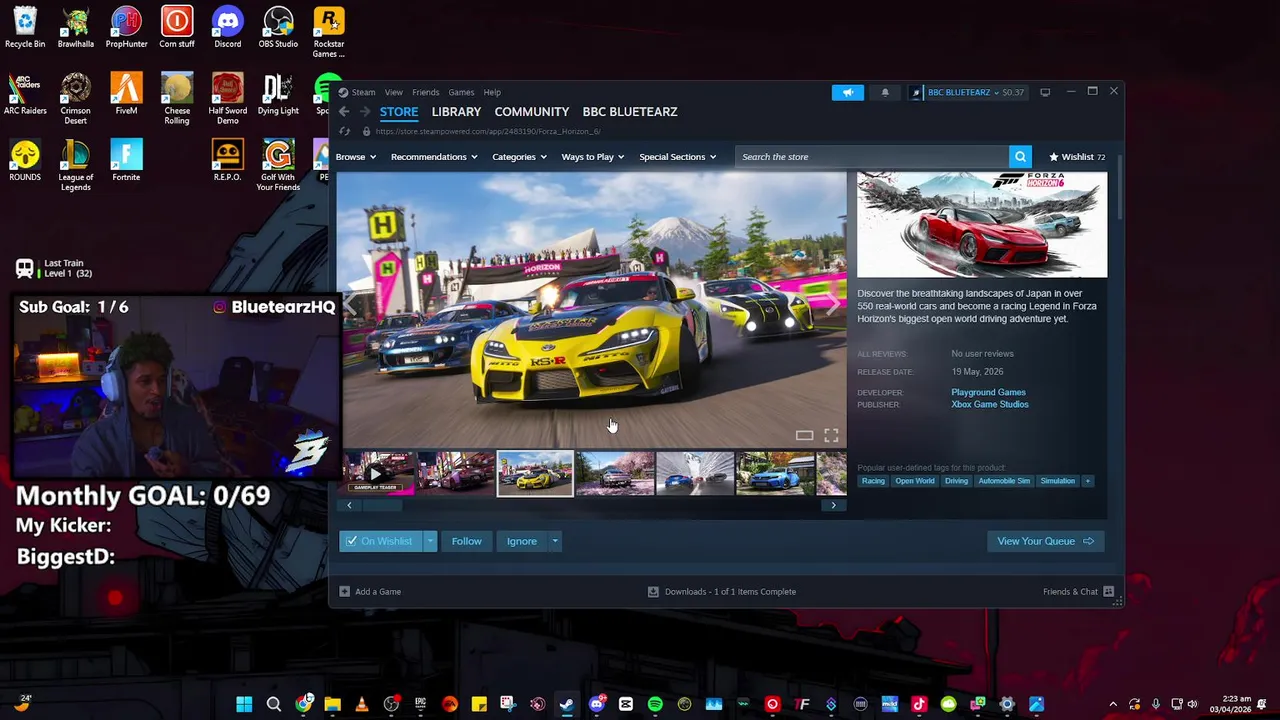Click Add a Game plus icon
The image size is (1280, 720).
click(344, 592)
